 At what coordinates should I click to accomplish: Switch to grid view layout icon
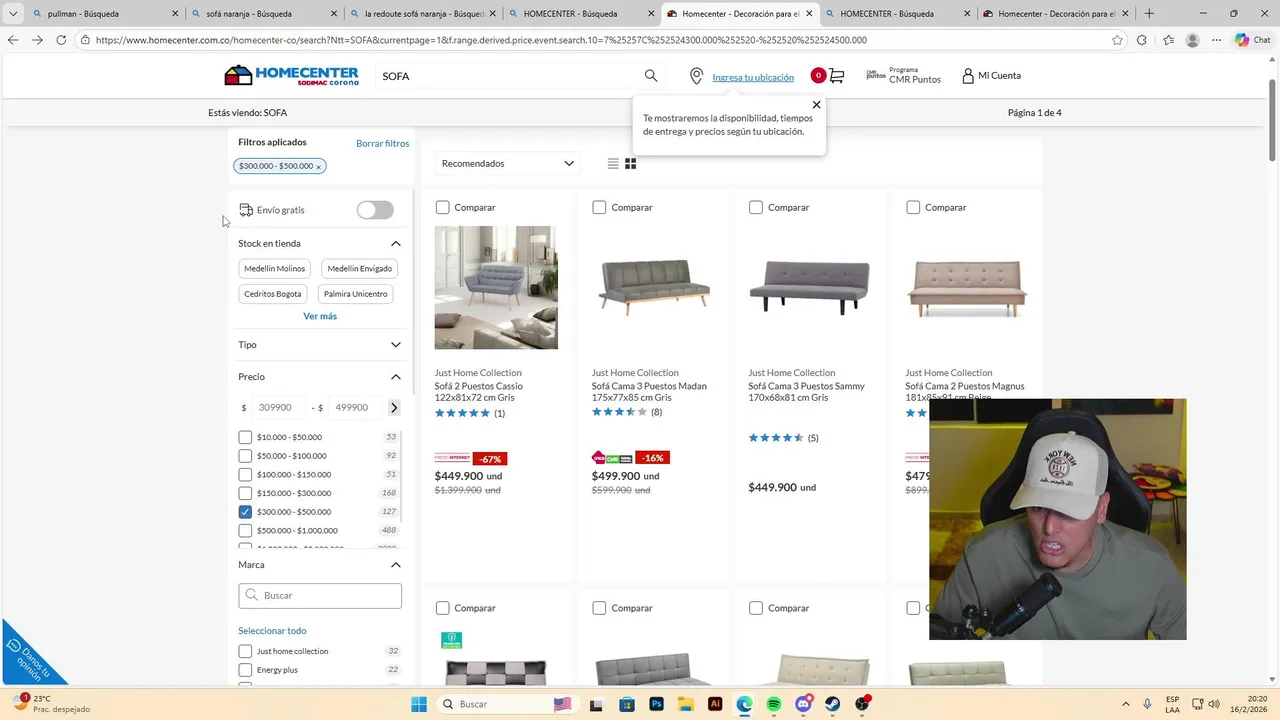(x=631, y=164)
